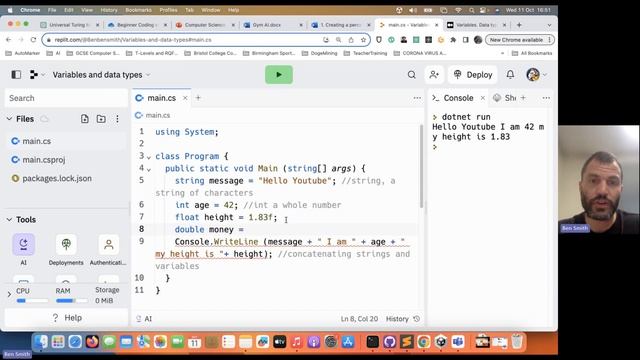Screen dimensions: 640x360
Task: Click the AI button in the status bar
Action: [x=144, y=319]
